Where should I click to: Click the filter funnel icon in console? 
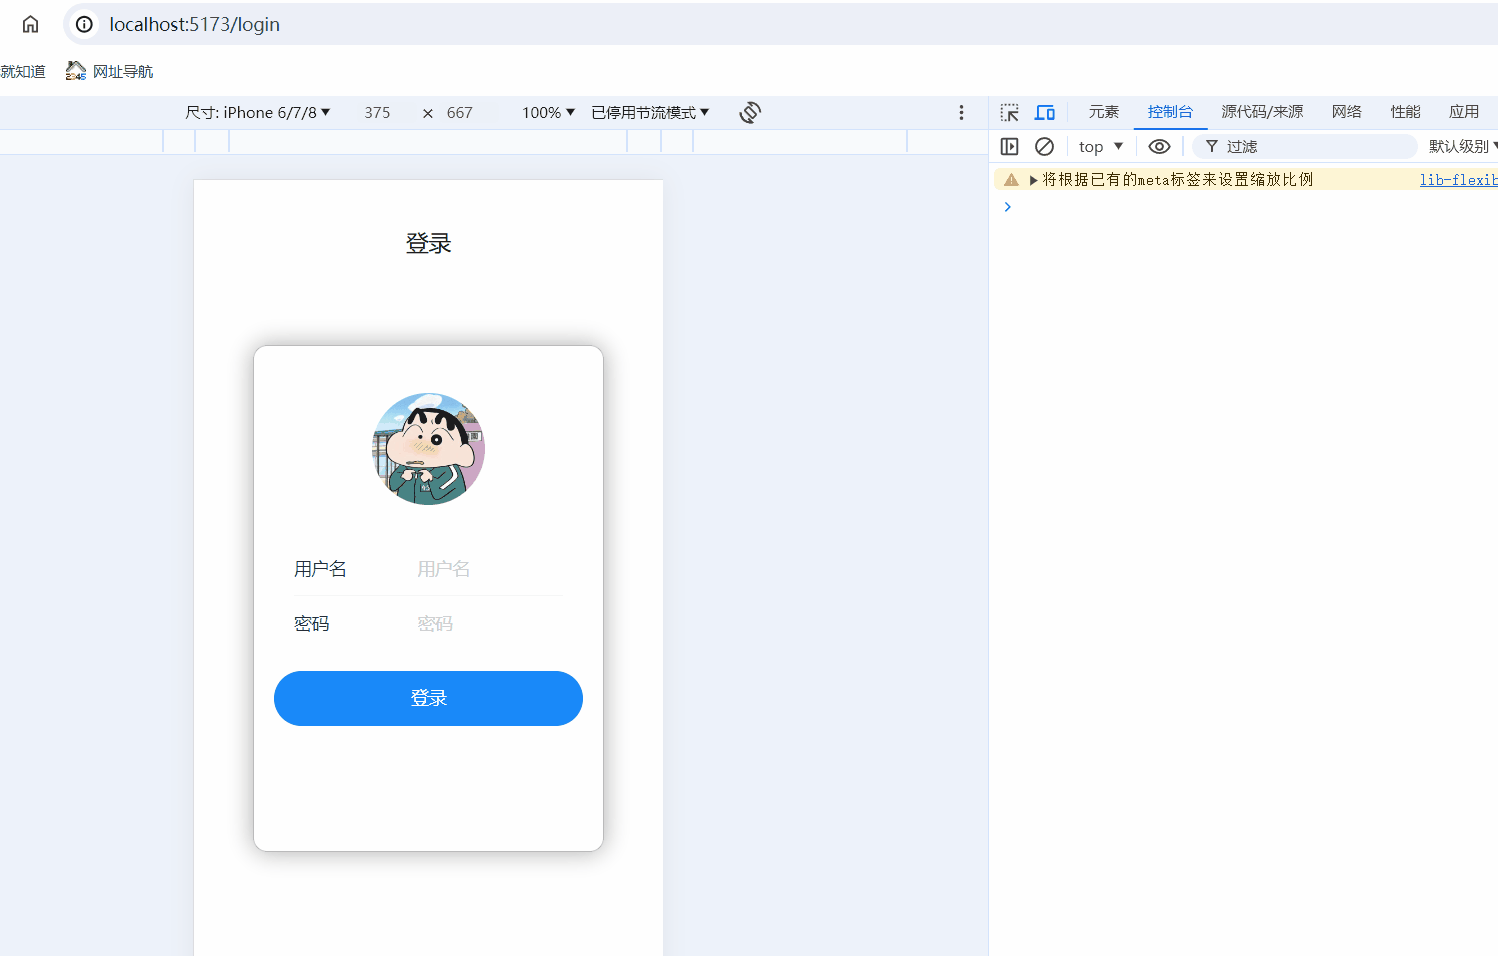(1210, 146)
